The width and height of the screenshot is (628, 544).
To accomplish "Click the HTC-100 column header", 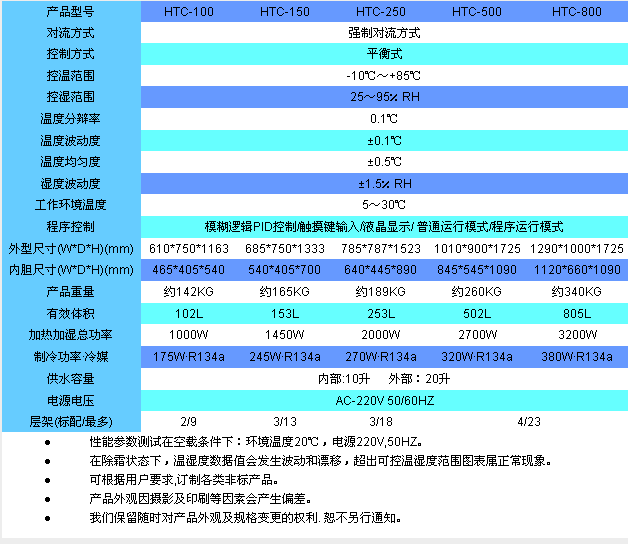I will point(189,11).
